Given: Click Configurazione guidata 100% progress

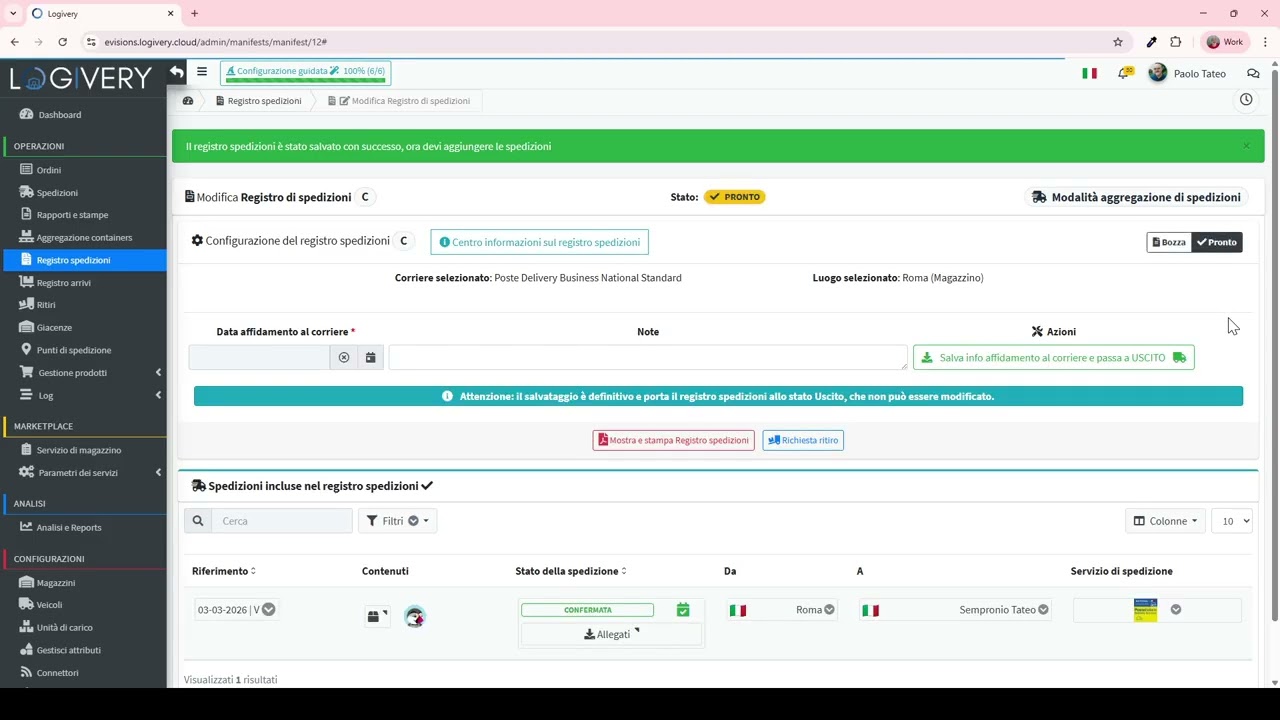Looking at the screenshot, I should [x=306, y=72].
